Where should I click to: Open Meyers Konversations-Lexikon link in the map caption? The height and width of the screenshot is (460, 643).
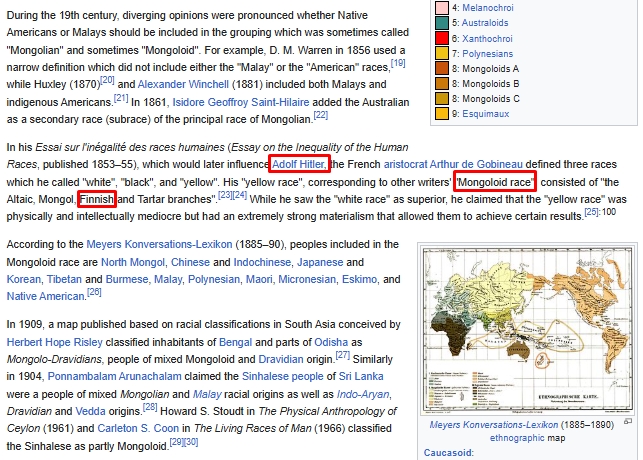(494, 425)
